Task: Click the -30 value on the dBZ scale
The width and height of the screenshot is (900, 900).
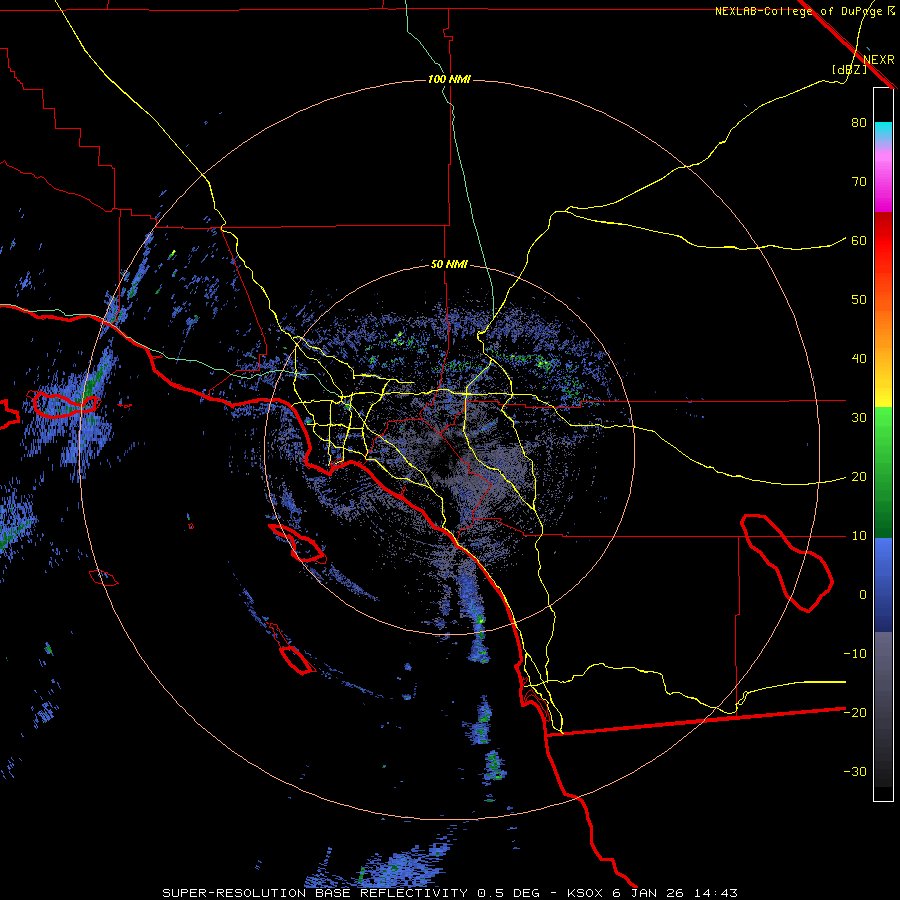Action: tap(855, 771)
